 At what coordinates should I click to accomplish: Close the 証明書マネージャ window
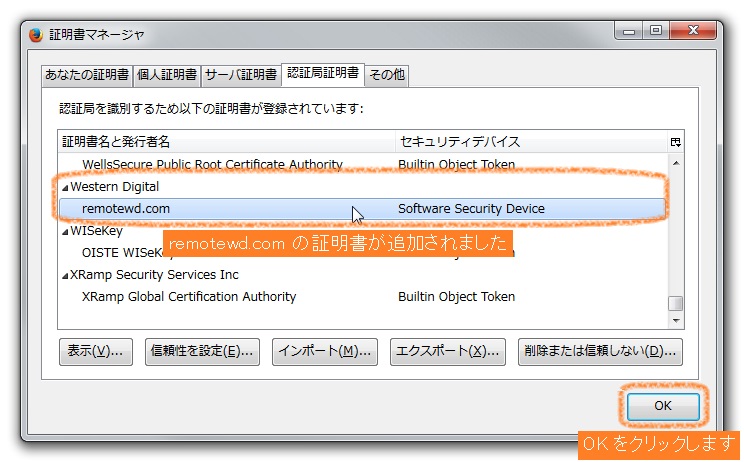point(693,31)
